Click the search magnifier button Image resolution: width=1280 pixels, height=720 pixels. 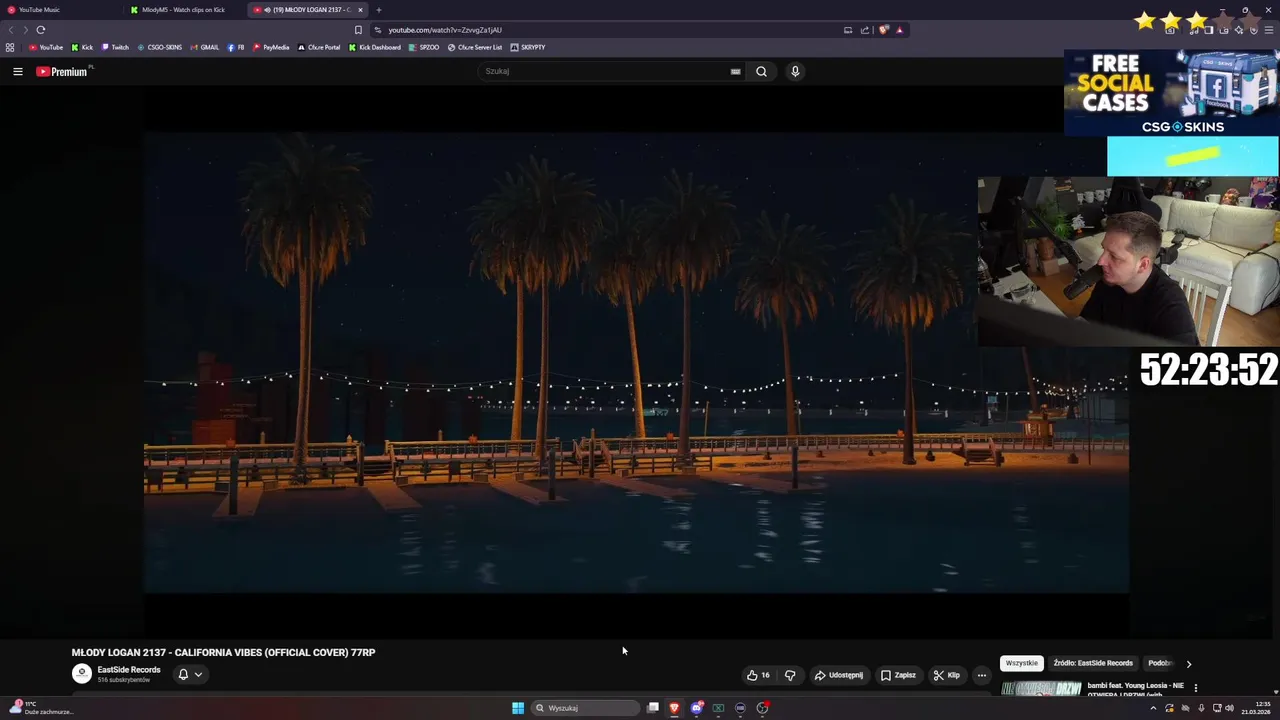[761, 71]
